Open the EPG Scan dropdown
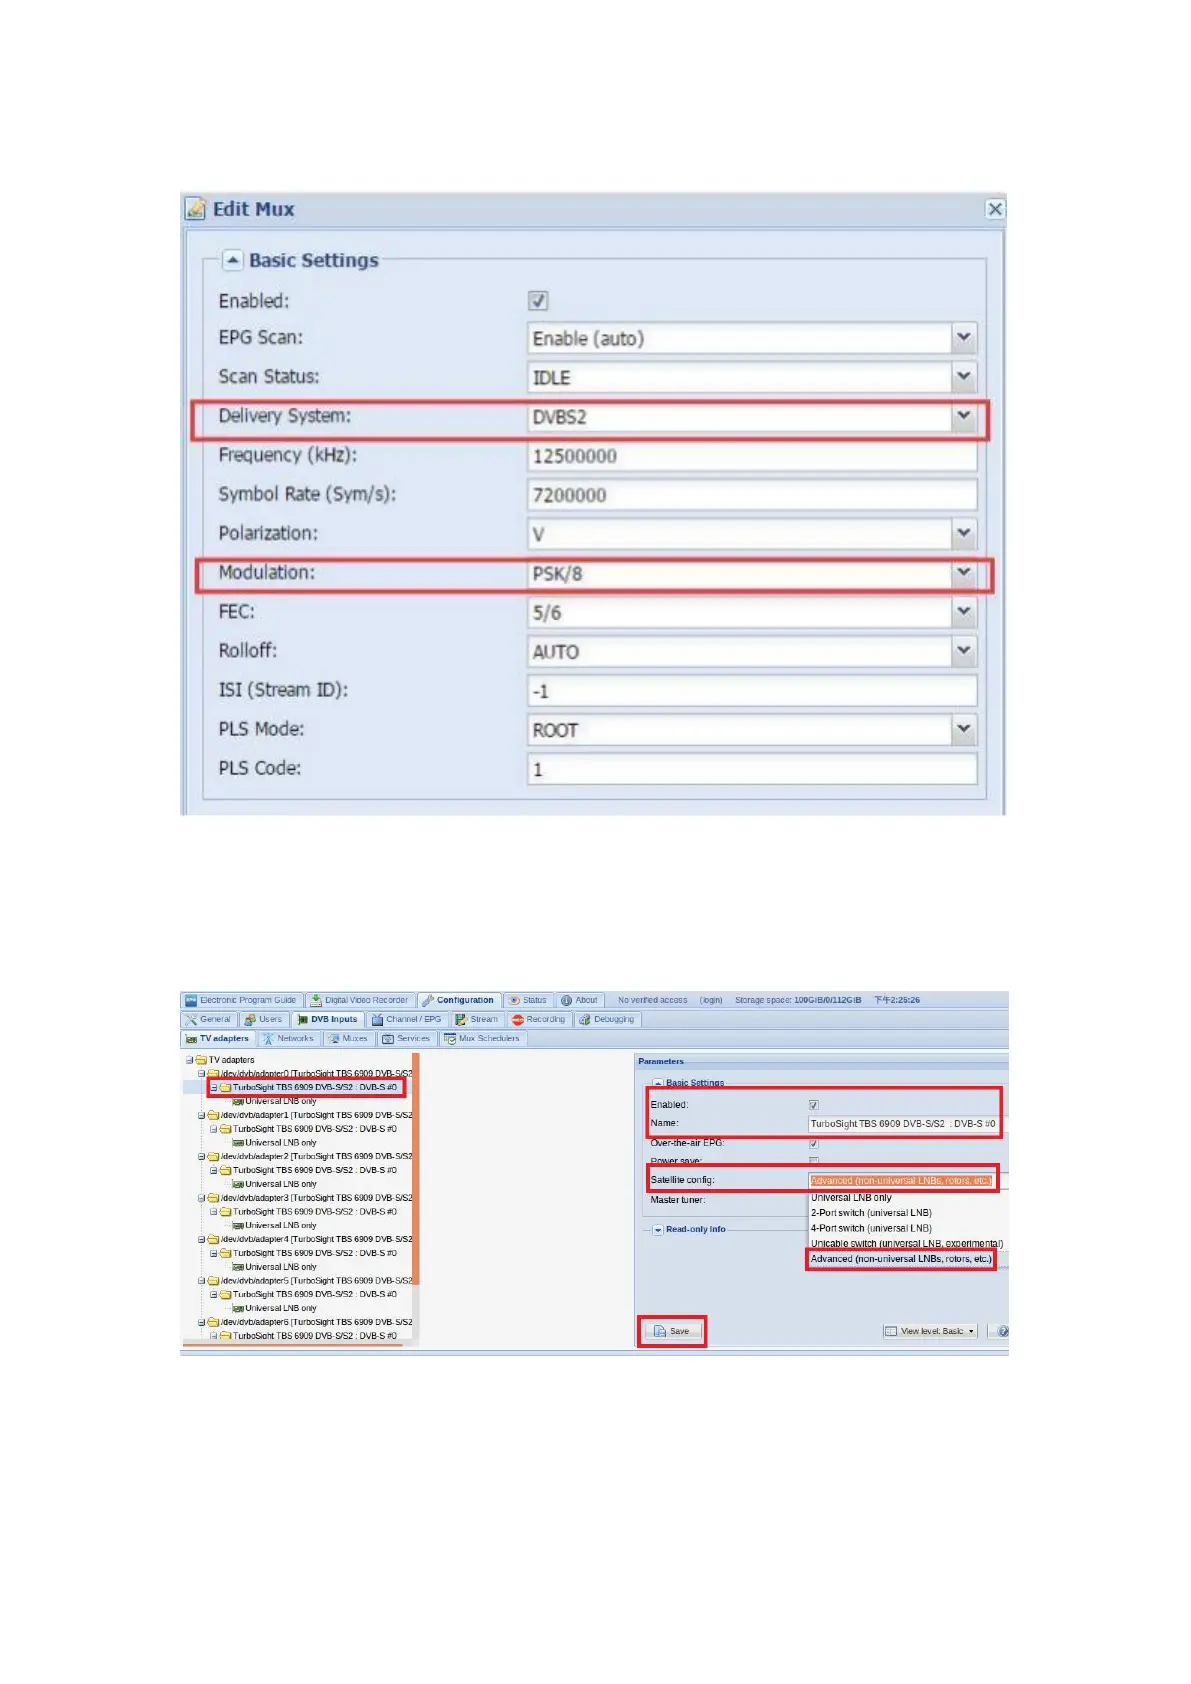Image resolution: width=1191 pixels, height=1684 pixels. [963, 338]
